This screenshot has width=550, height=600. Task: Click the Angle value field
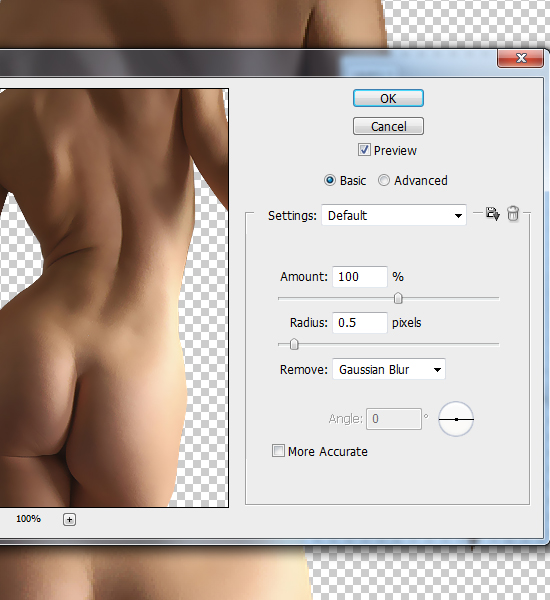point(394,419)
